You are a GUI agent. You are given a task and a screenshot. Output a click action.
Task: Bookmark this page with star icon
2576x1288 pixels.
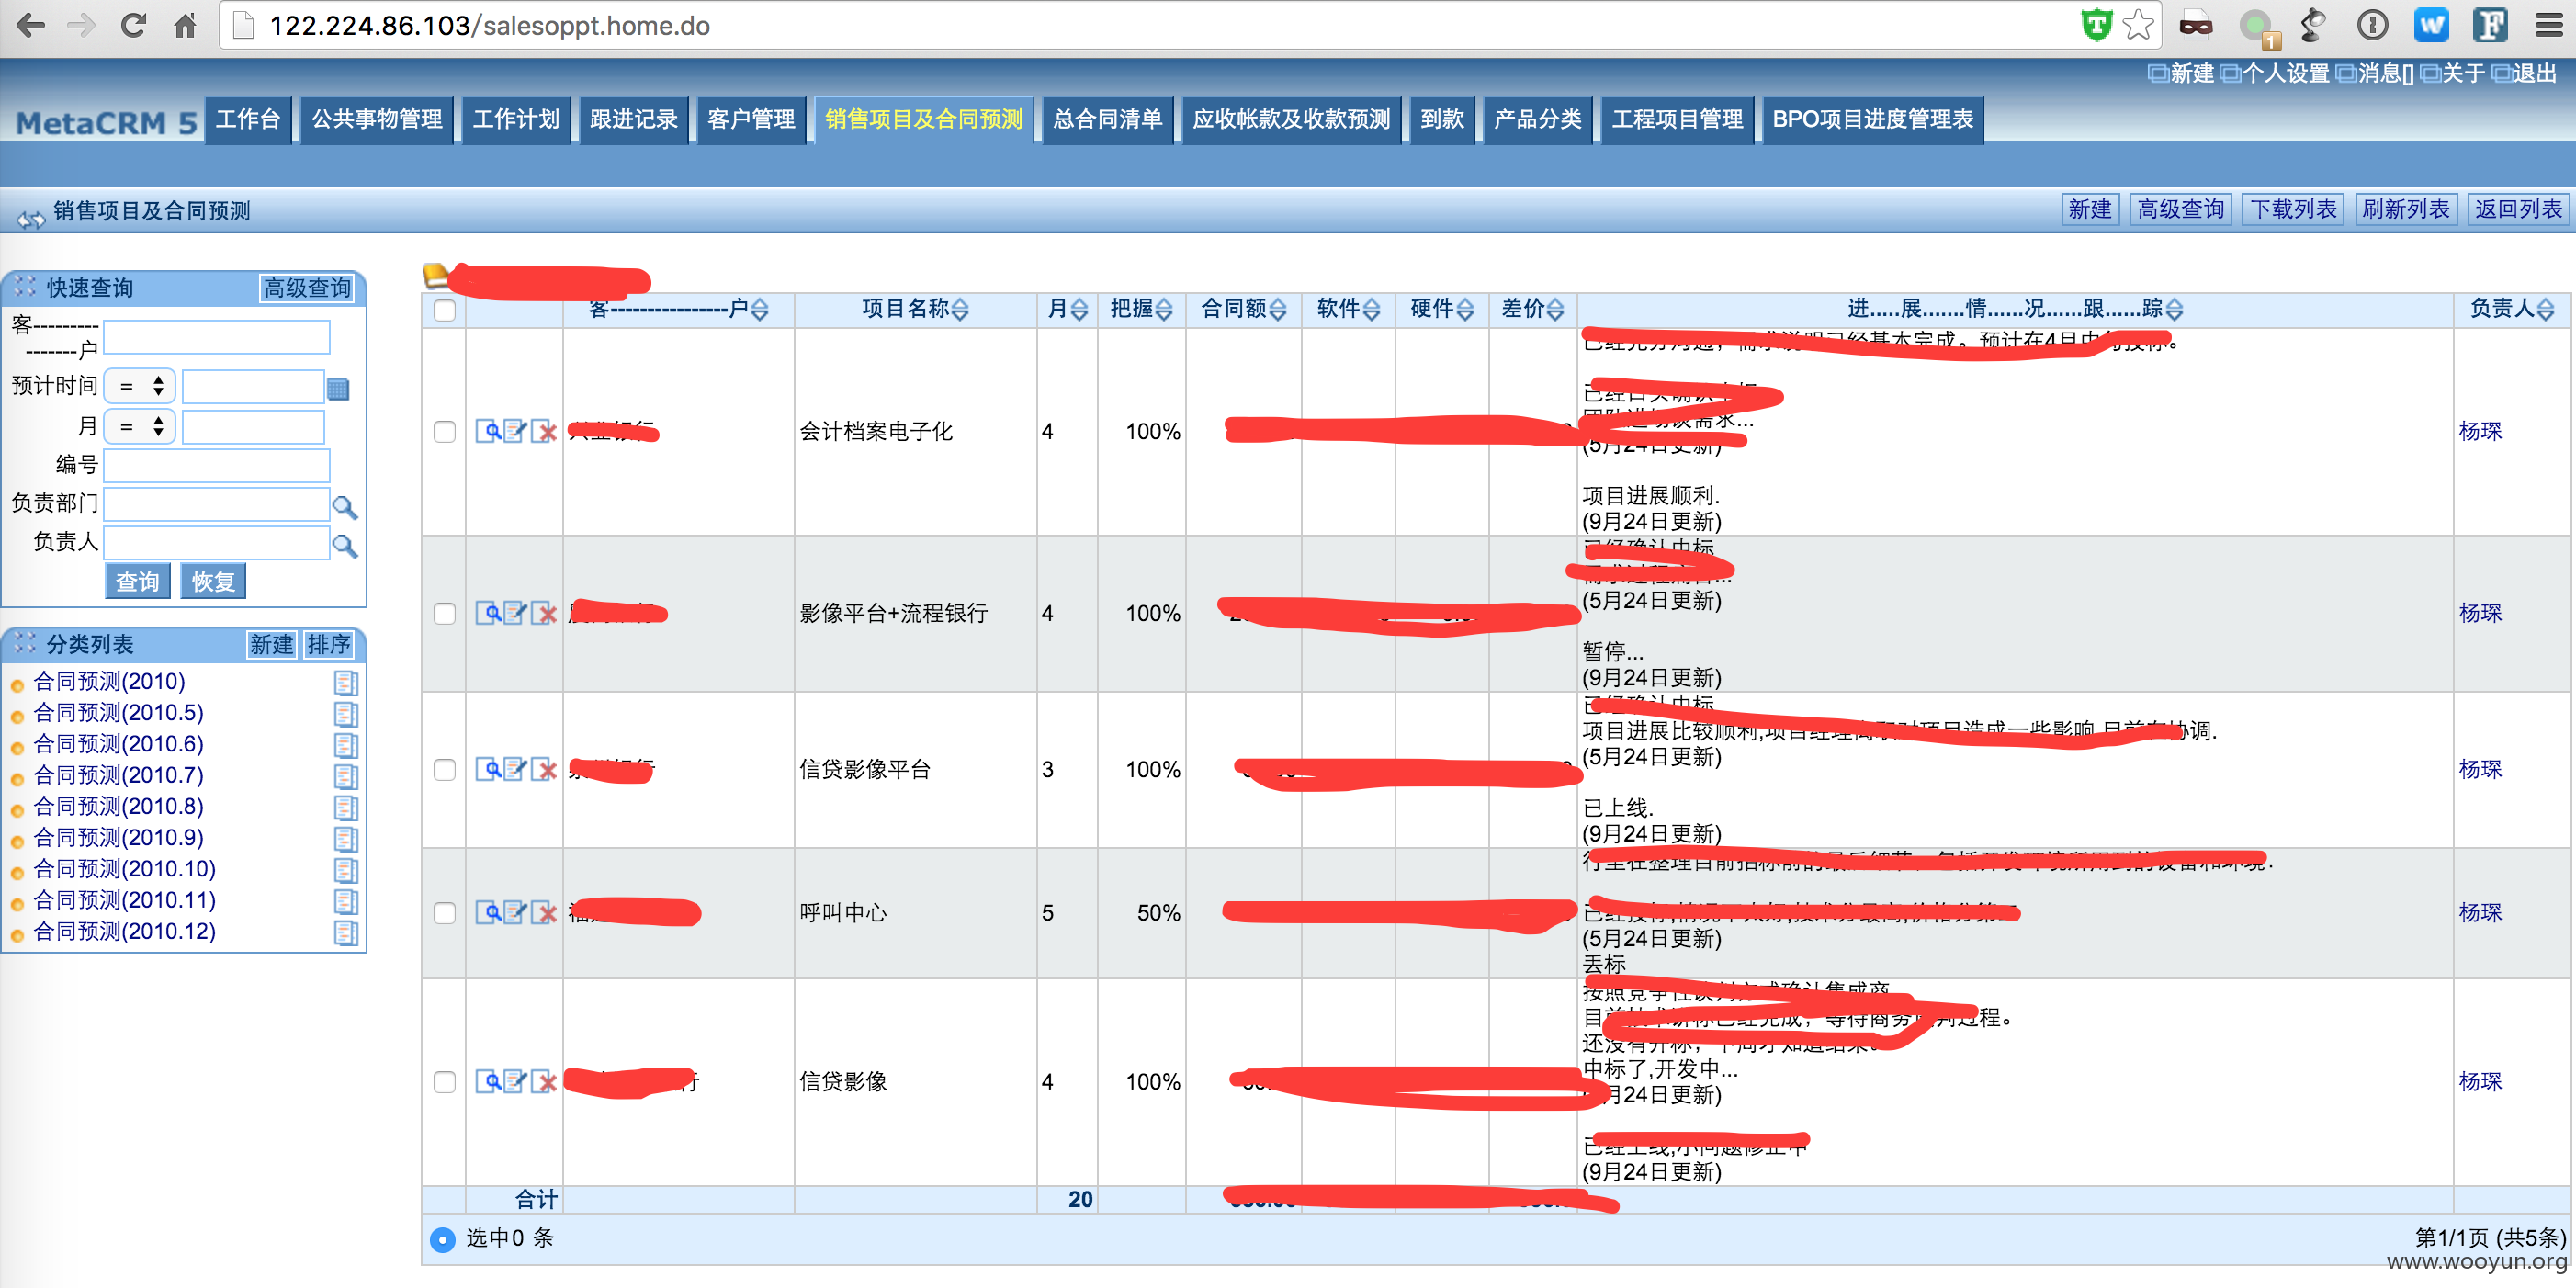tap(2137, 25)
